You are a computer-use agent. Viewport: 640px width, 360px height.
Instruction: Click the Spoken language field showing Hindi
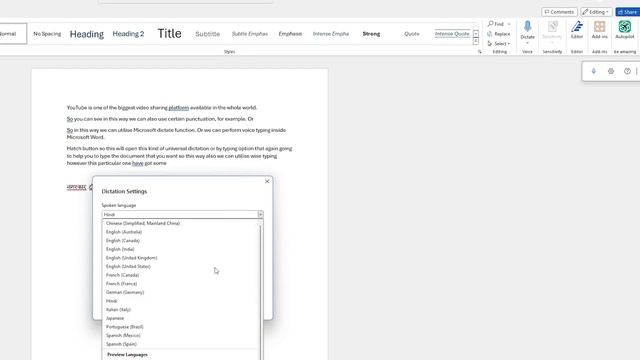click(x=180, y=214)
